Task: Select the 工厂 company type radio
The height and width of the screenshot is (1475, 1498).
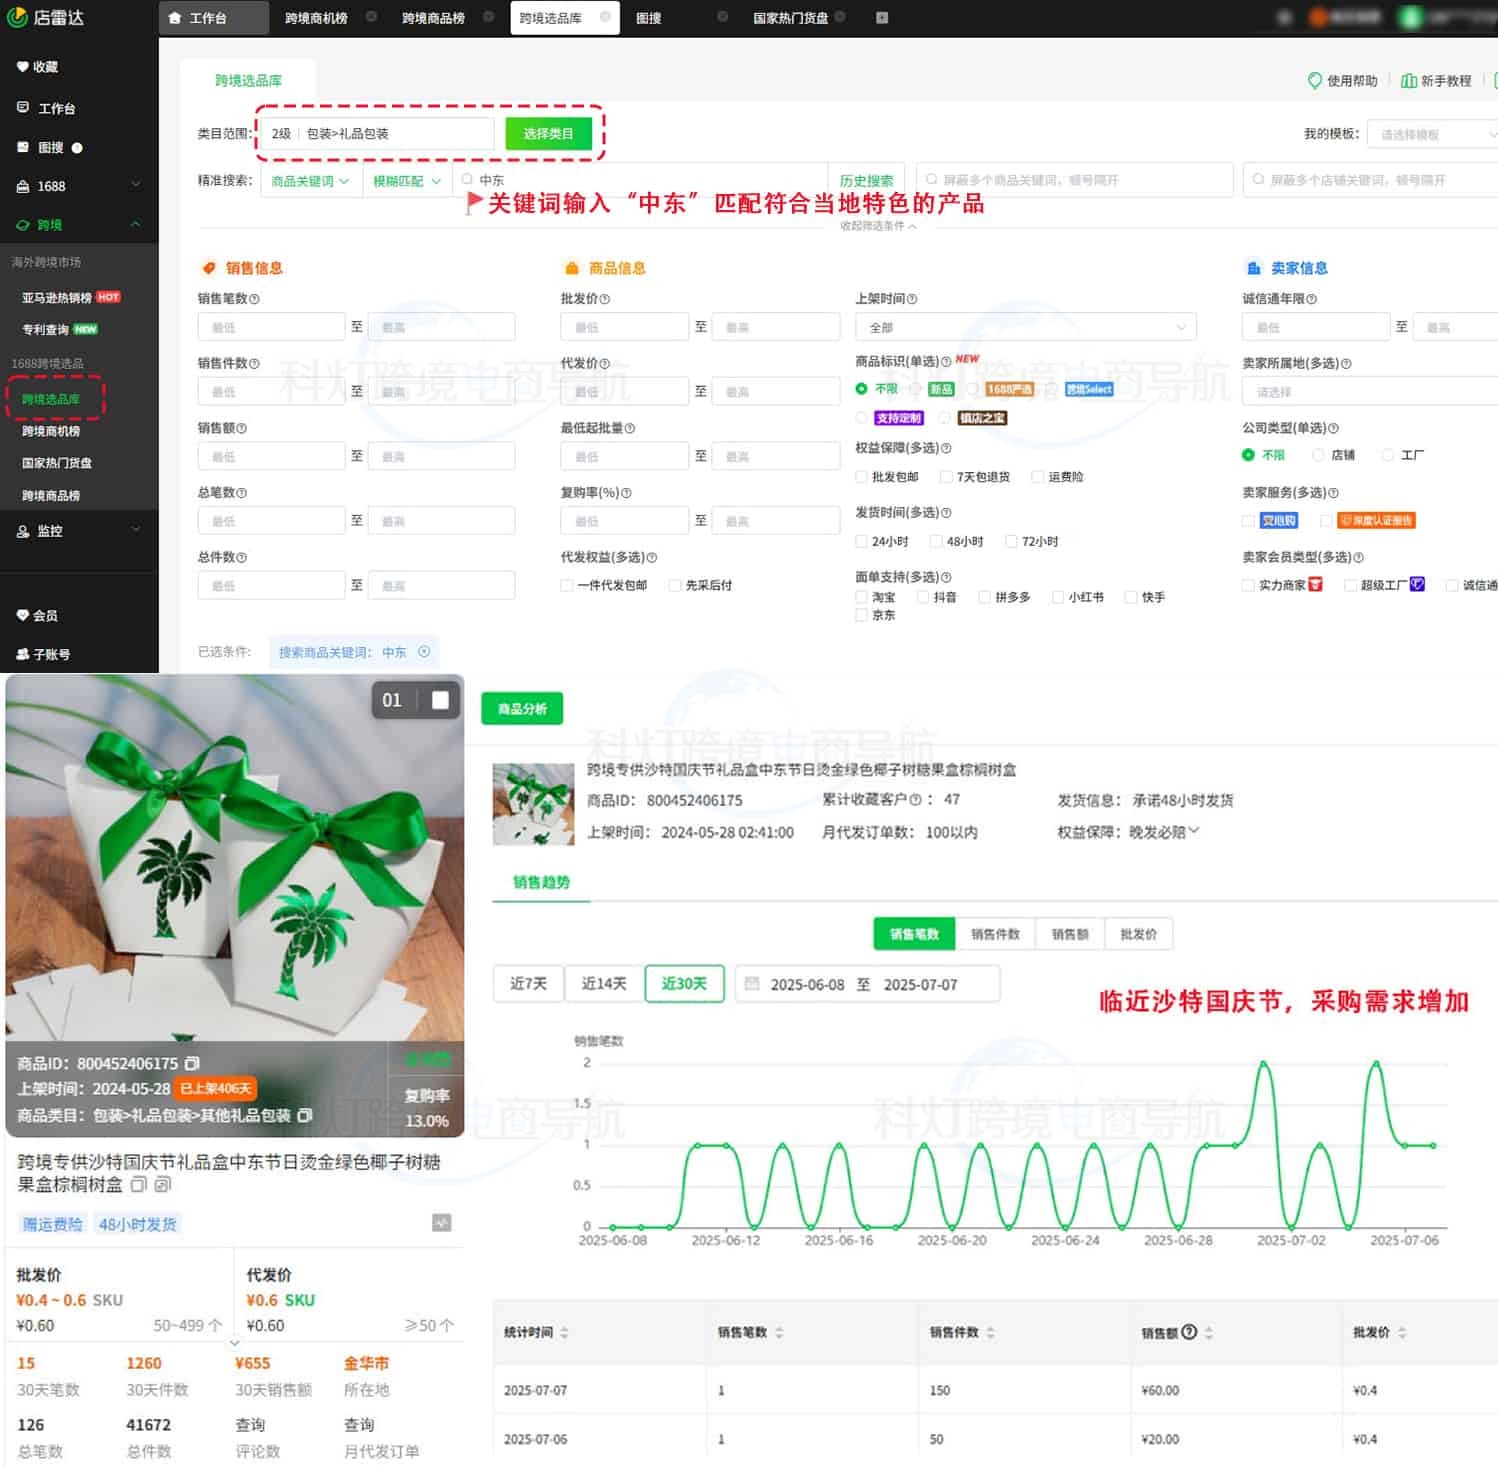Action: 1387,455
